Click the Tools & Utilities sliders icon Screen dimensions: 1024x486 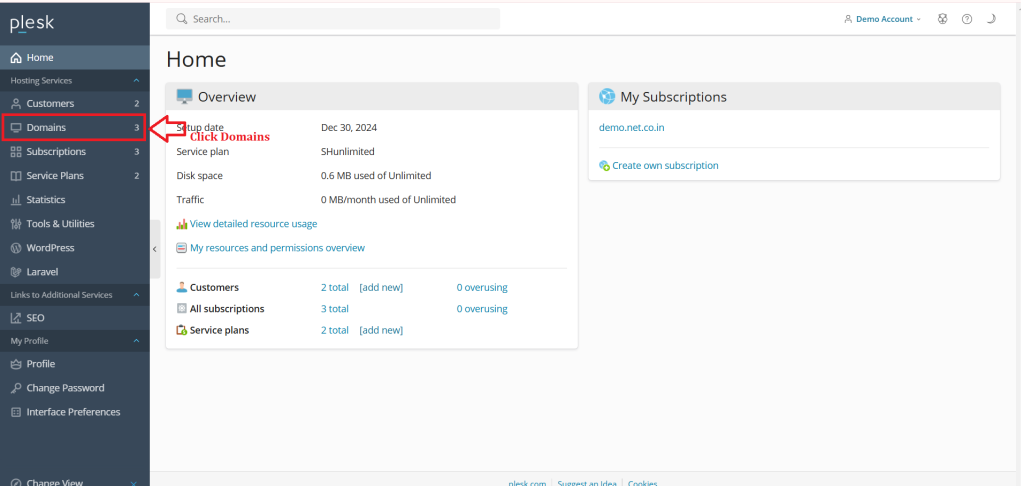[16, 224]
